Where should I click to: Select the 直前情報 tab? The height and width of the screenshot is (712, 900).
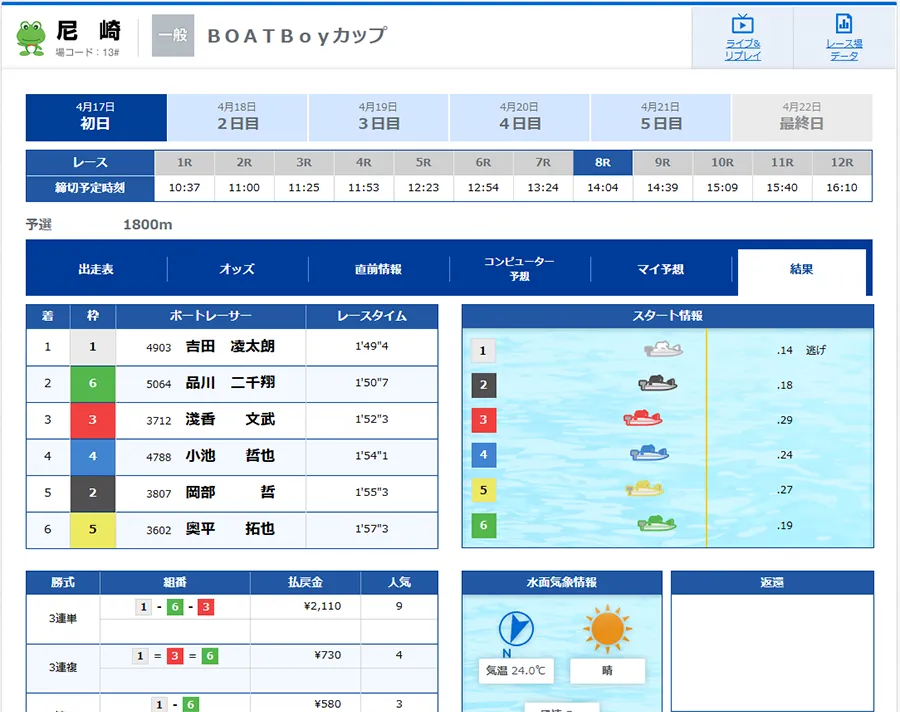tap(378, 269)
